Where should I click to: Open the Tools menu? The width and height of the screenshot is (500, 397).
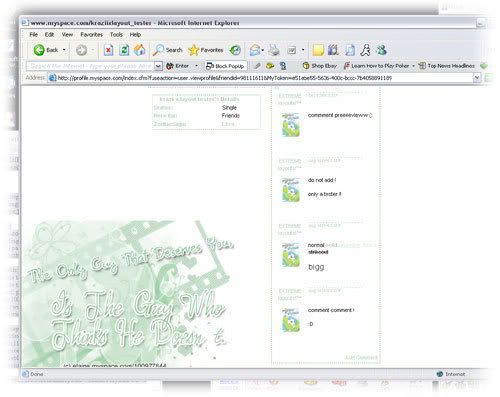pos(116,35)
